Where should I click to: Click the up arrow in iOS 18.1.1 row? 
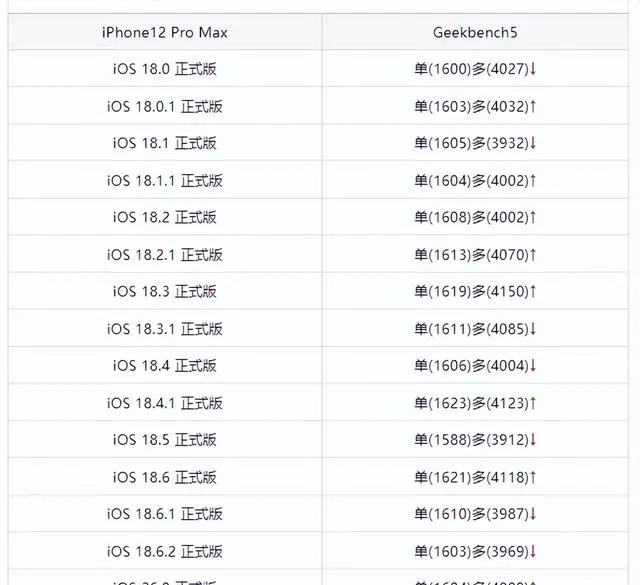click(x=533, y=180)
